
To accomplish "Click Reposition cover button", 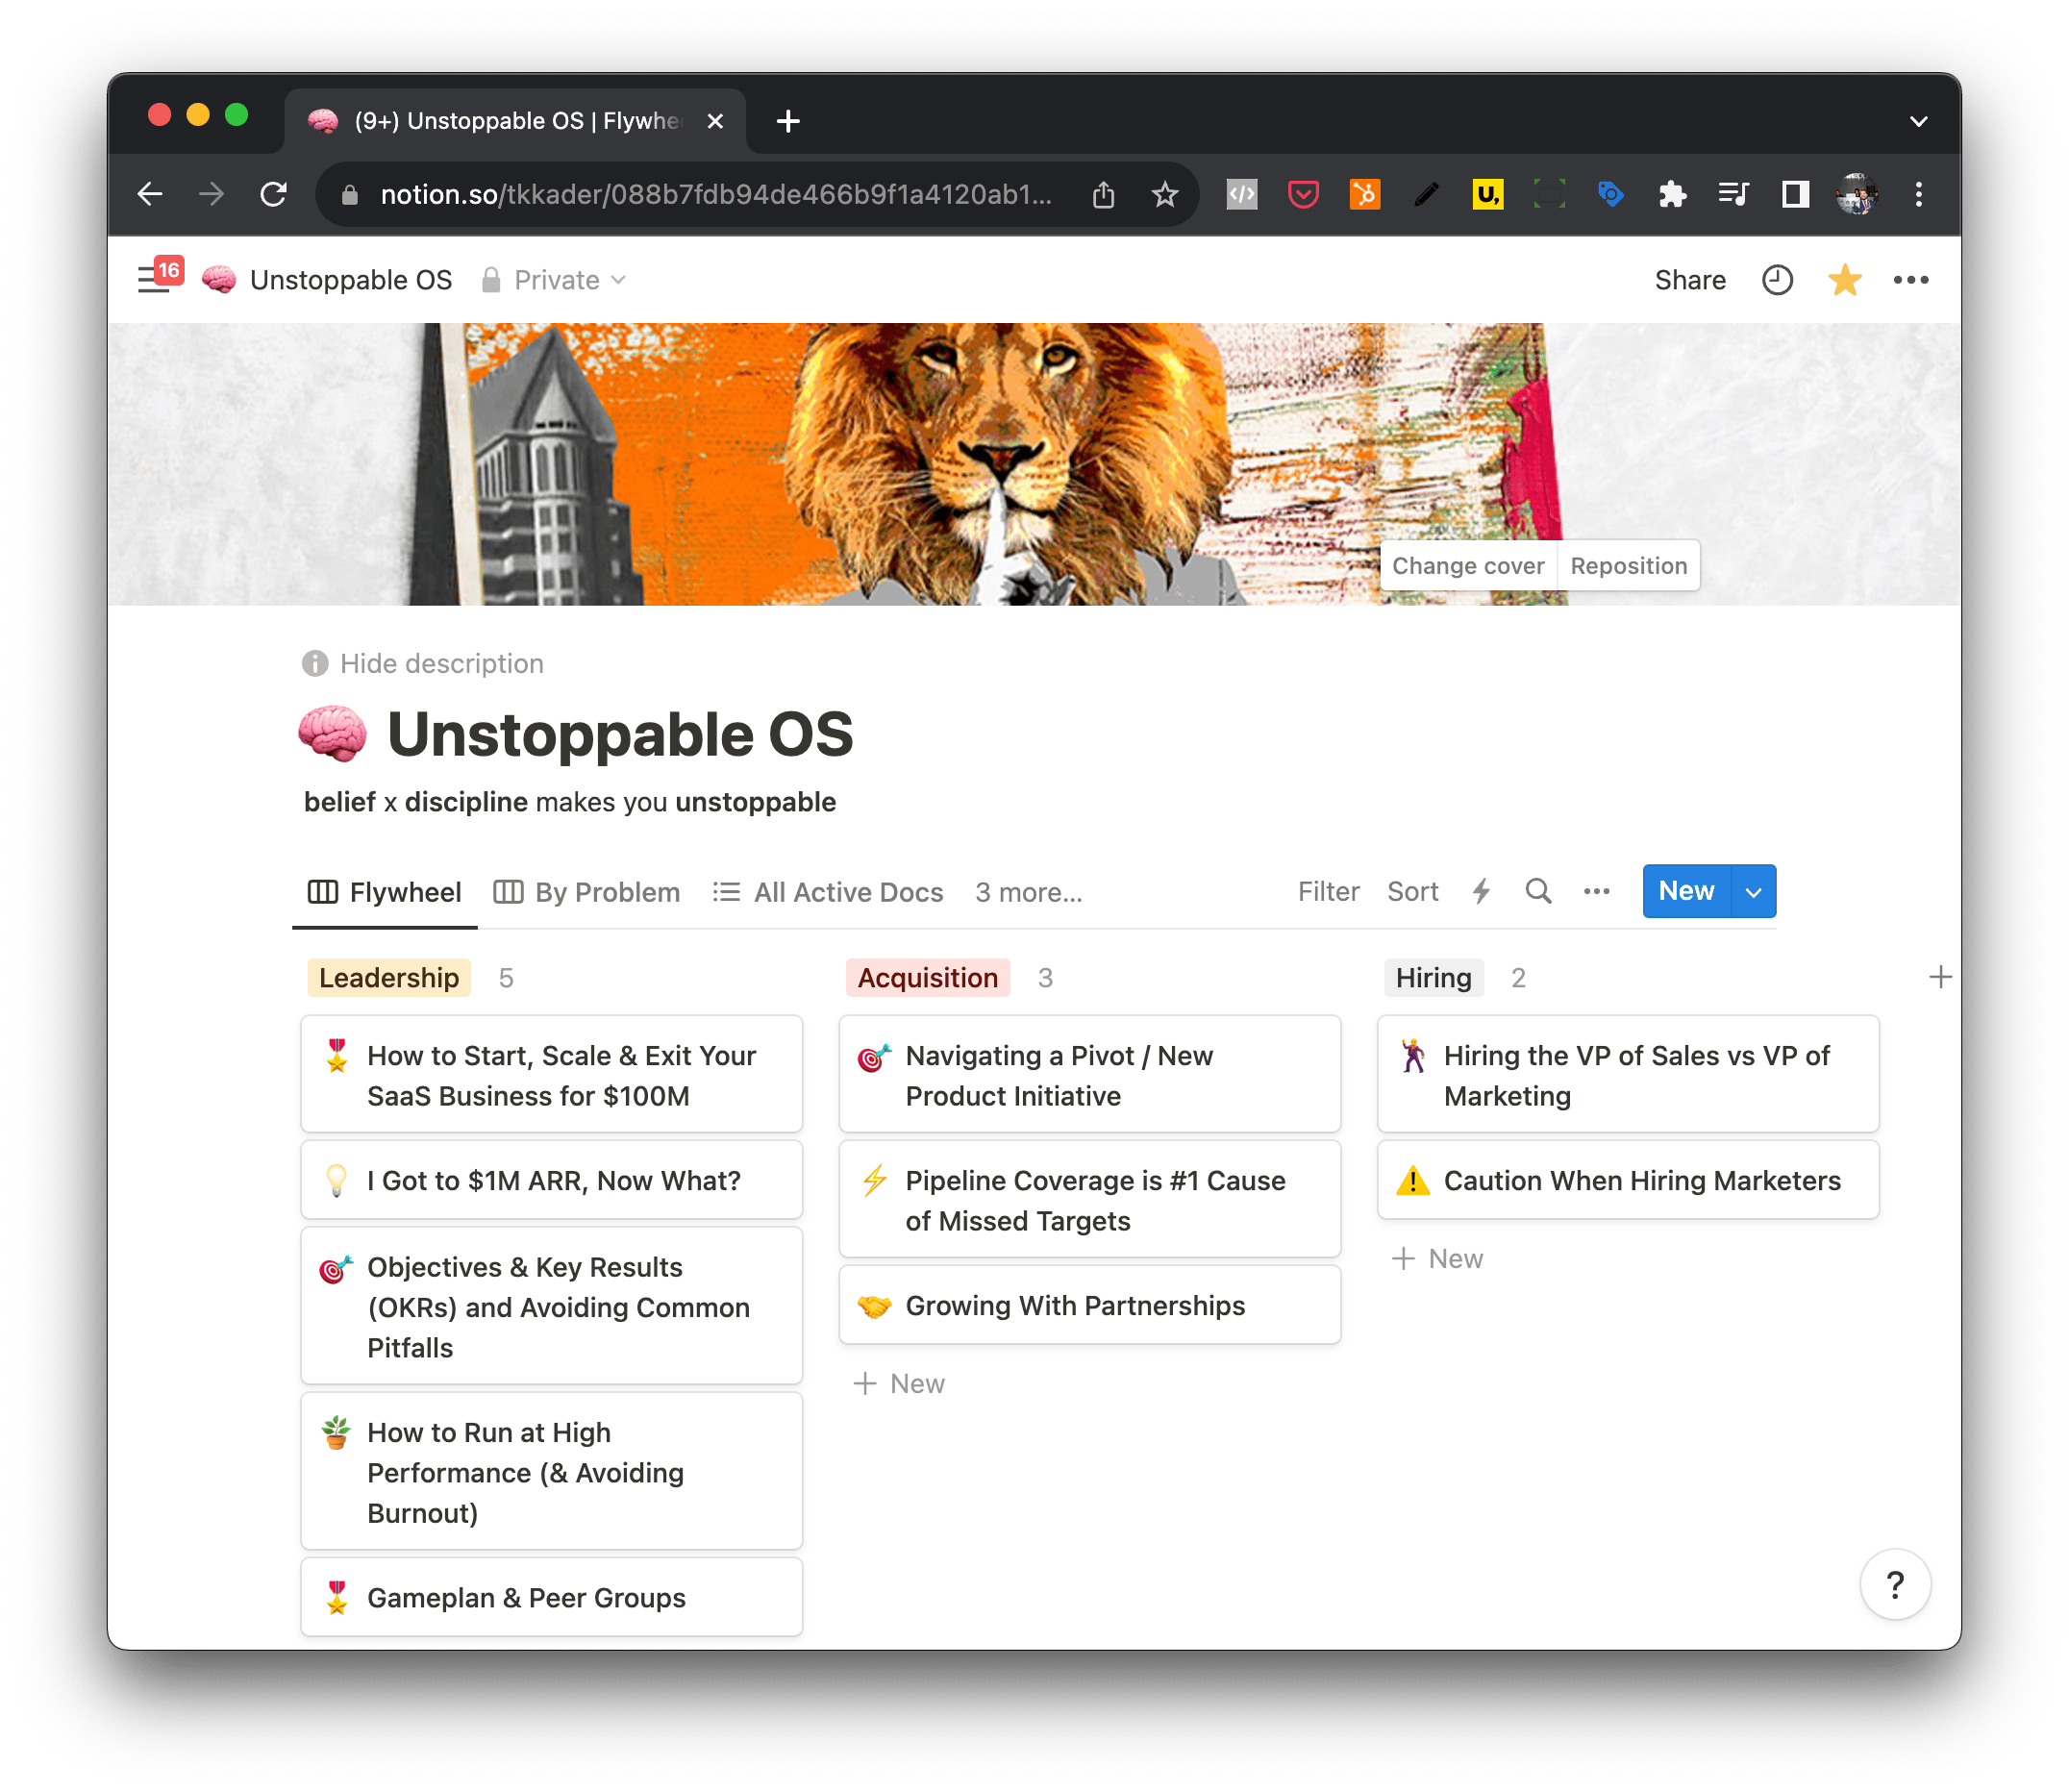I will [x=1628, y=566].
